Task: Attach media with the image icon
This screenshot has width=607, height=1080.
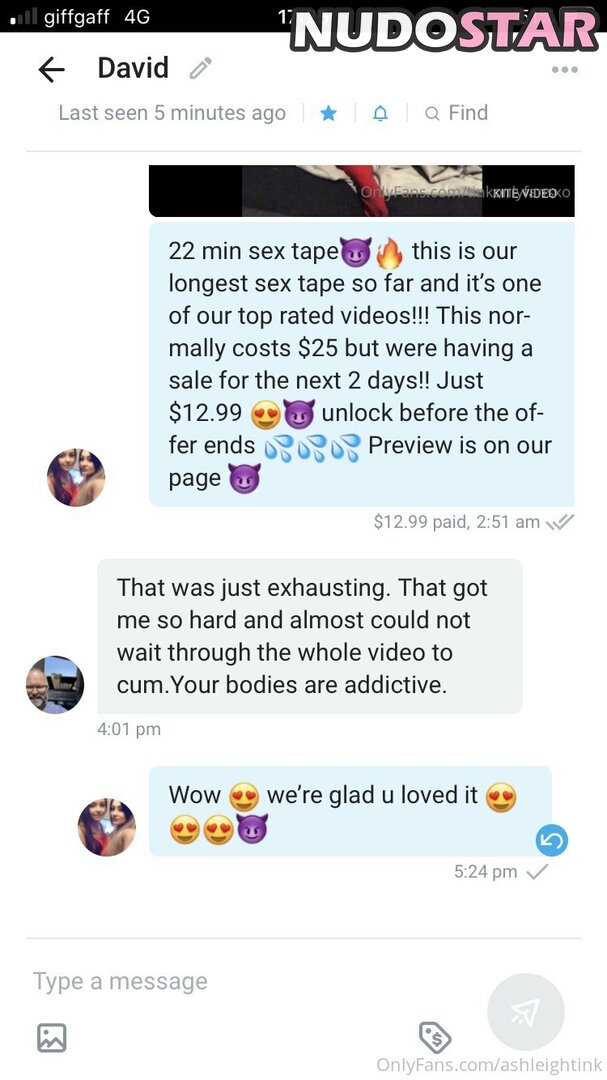Action: pyautogui.click(x=52, y=1037)
